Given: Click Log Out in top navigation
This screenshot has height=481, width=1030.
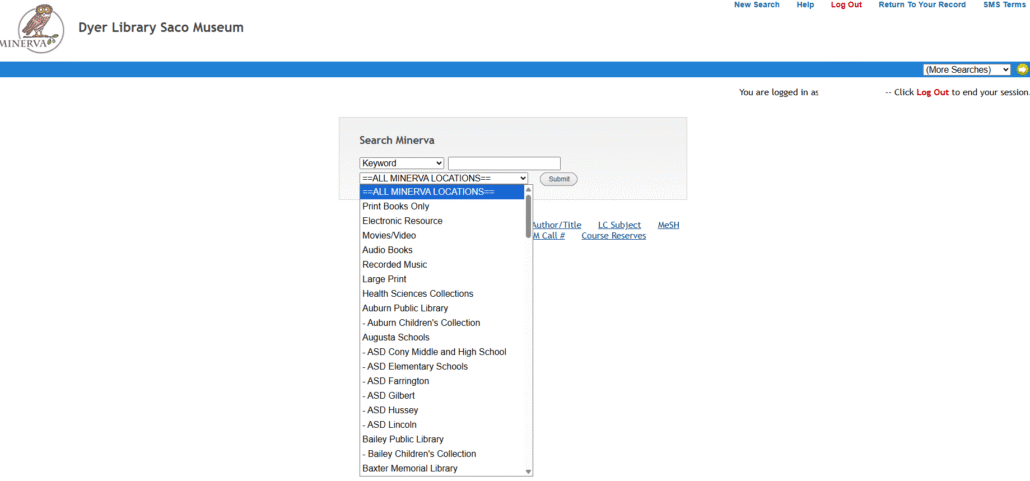Looking at the screenshot, I should click(x=846, y=5).
